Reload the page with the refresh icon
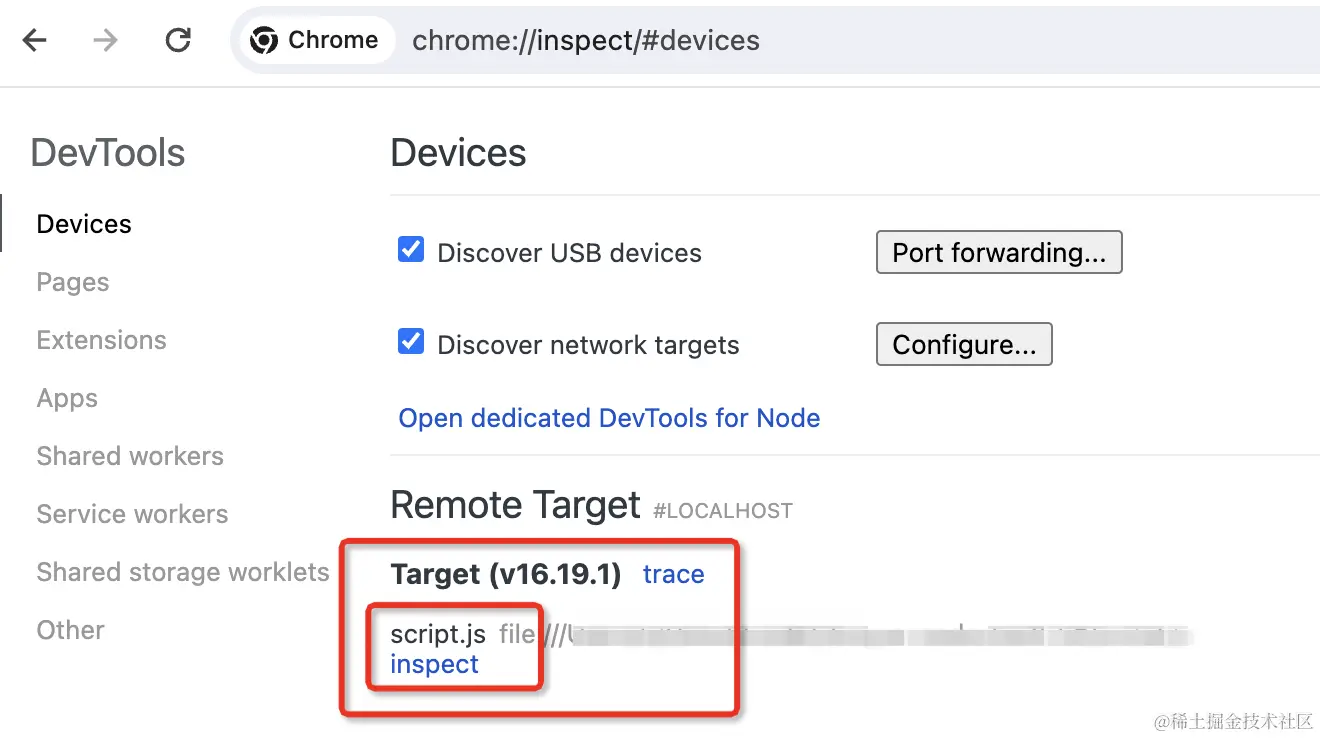Image resolution: width=1320 pixels, height=738 pixels. 178,40
